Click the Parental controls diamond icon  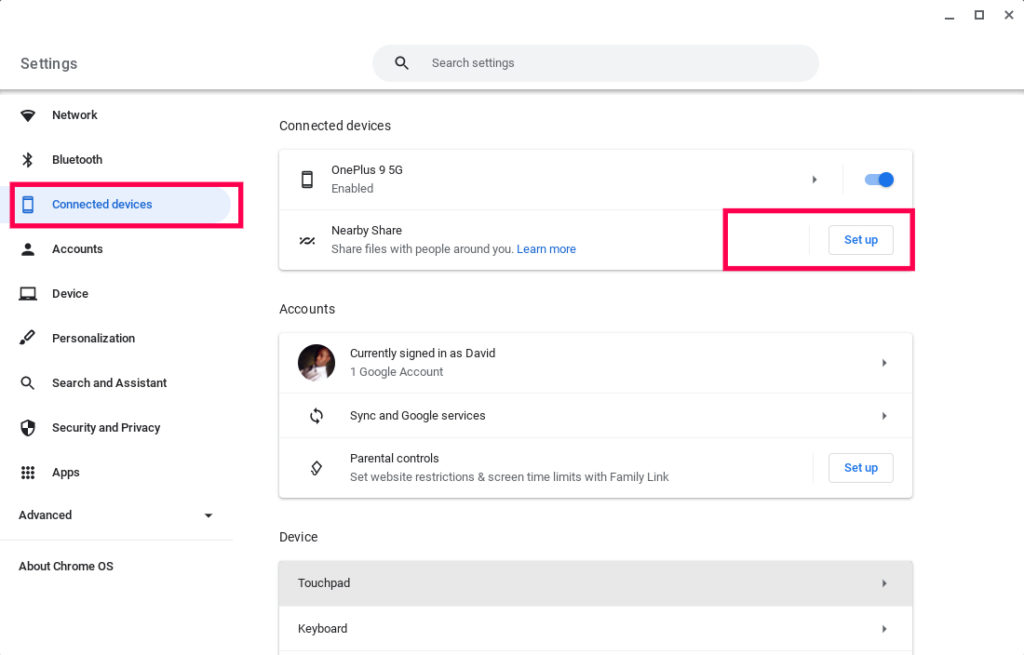click(316, 468)
